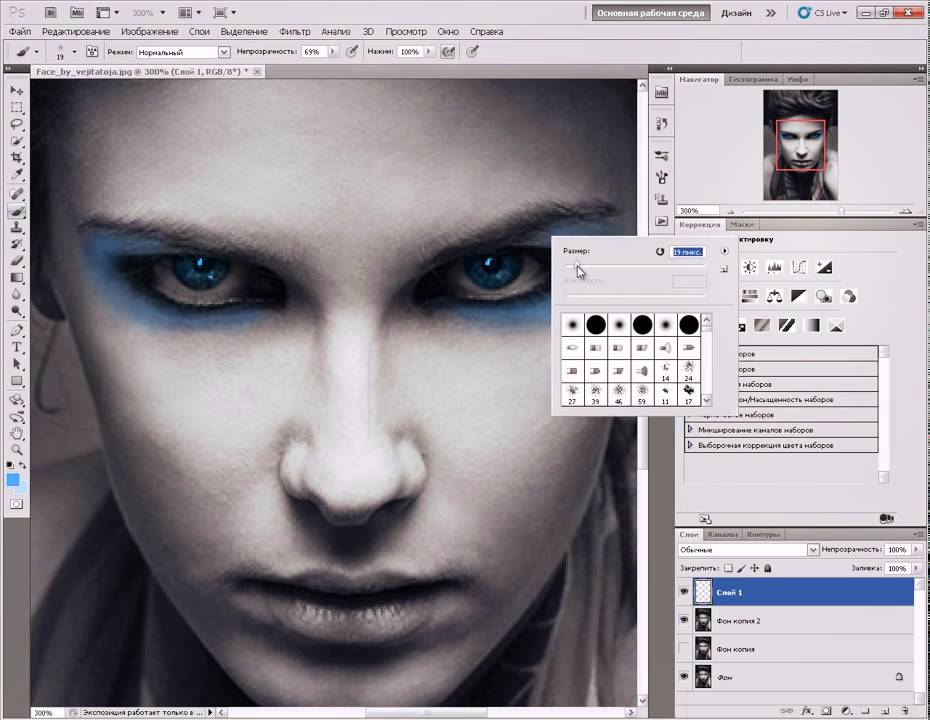The width and height of the screenshot is (930, 720).
Task: Open the CS Live dropdown
Action: click(823, 12)
